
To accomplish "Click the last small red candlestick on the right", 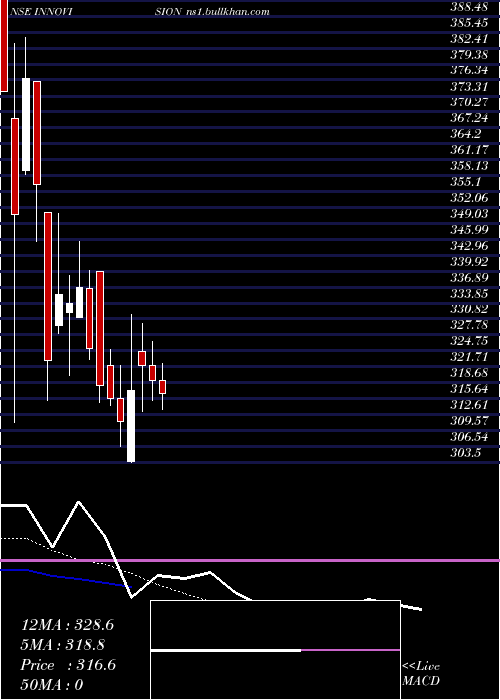I will coord(162,387).
